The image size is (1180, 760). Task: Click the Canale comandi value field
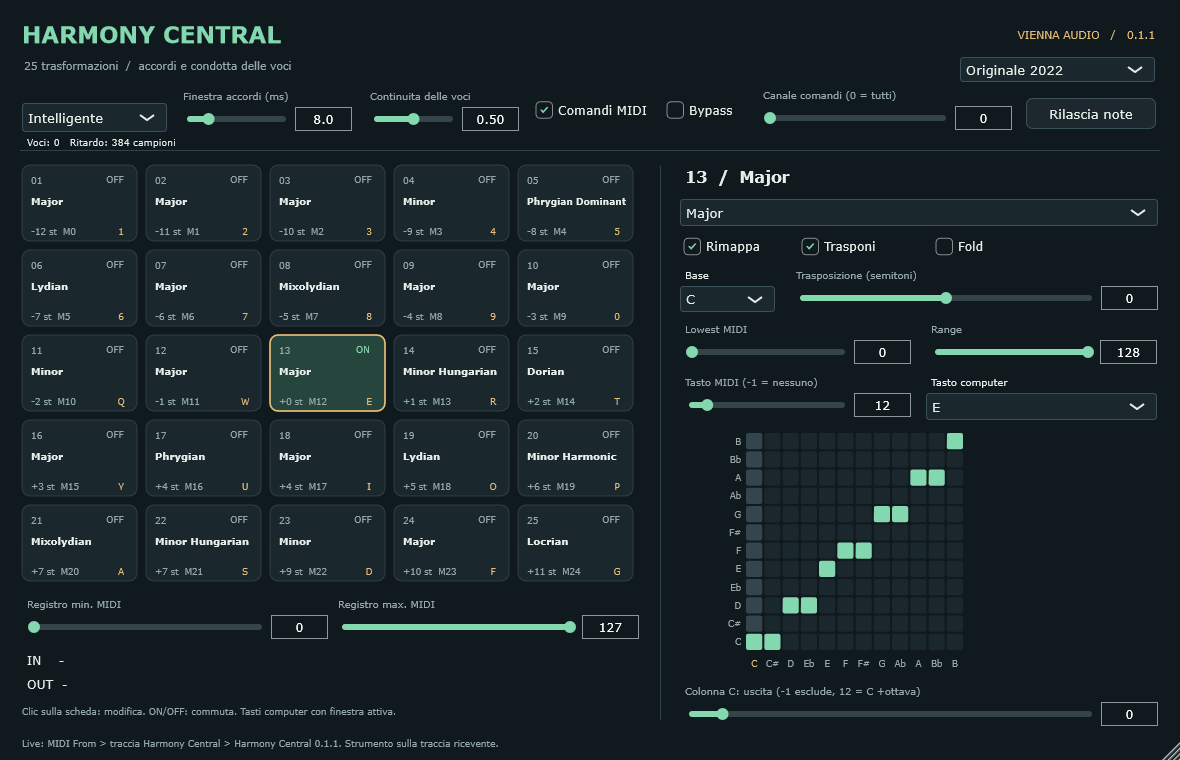point(983,118)
